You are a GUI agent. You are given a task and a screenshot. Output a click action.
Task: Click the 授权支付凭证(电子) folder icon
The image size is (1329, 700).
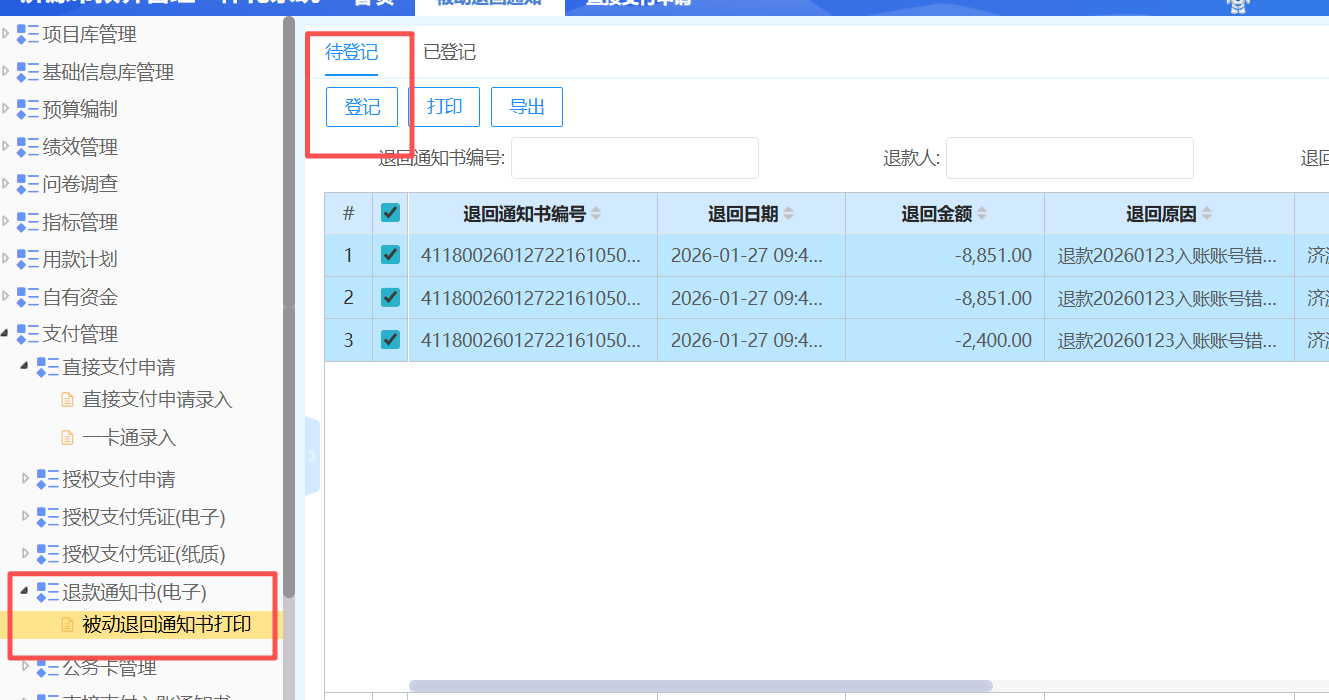pyautogui.click(x=48, y=517)
